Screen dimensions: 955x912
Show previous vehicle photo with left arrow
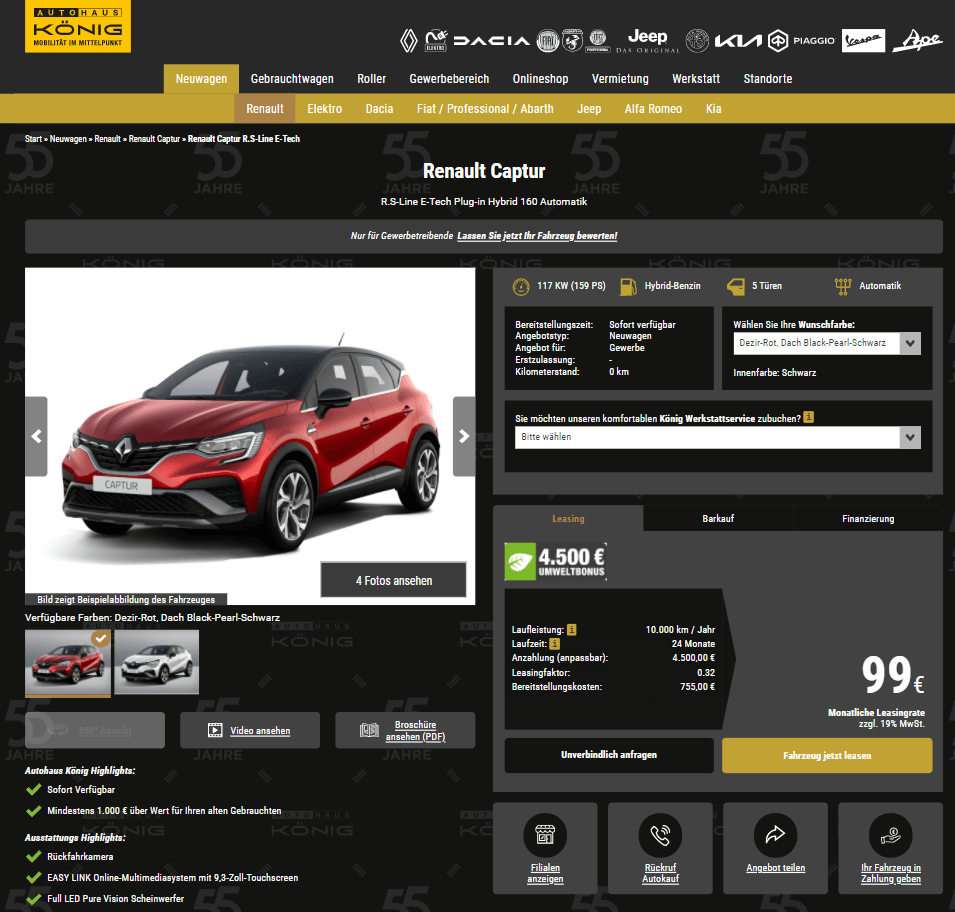36,436
